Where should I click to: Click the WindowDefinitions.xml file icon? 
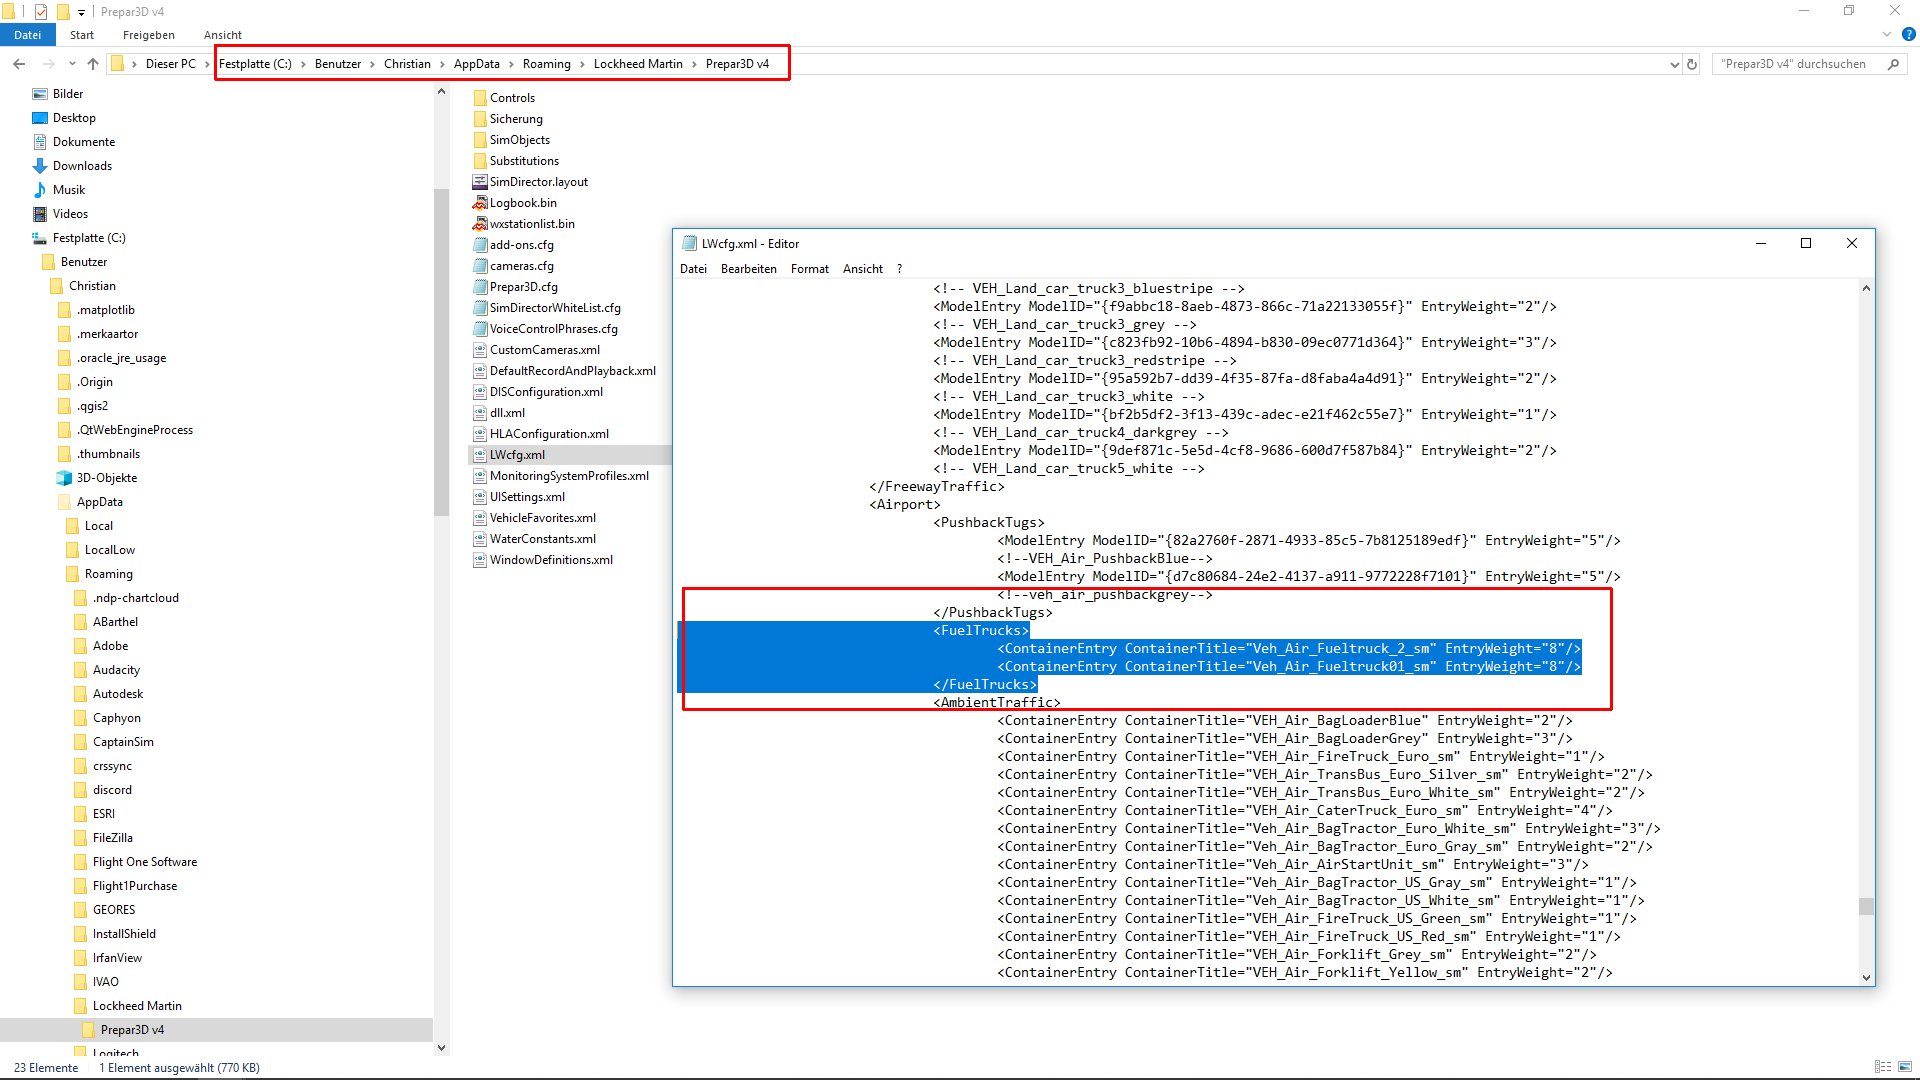[481, 559]
